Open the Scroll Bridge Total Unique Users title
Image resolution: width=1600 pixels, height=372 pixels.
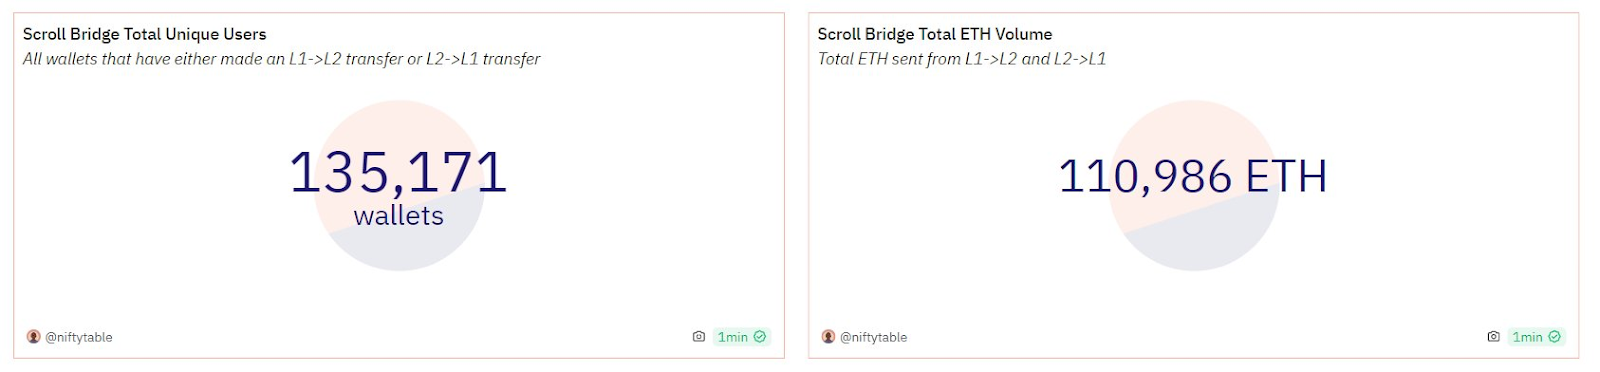pyautogui.click(x=145, y=34)
